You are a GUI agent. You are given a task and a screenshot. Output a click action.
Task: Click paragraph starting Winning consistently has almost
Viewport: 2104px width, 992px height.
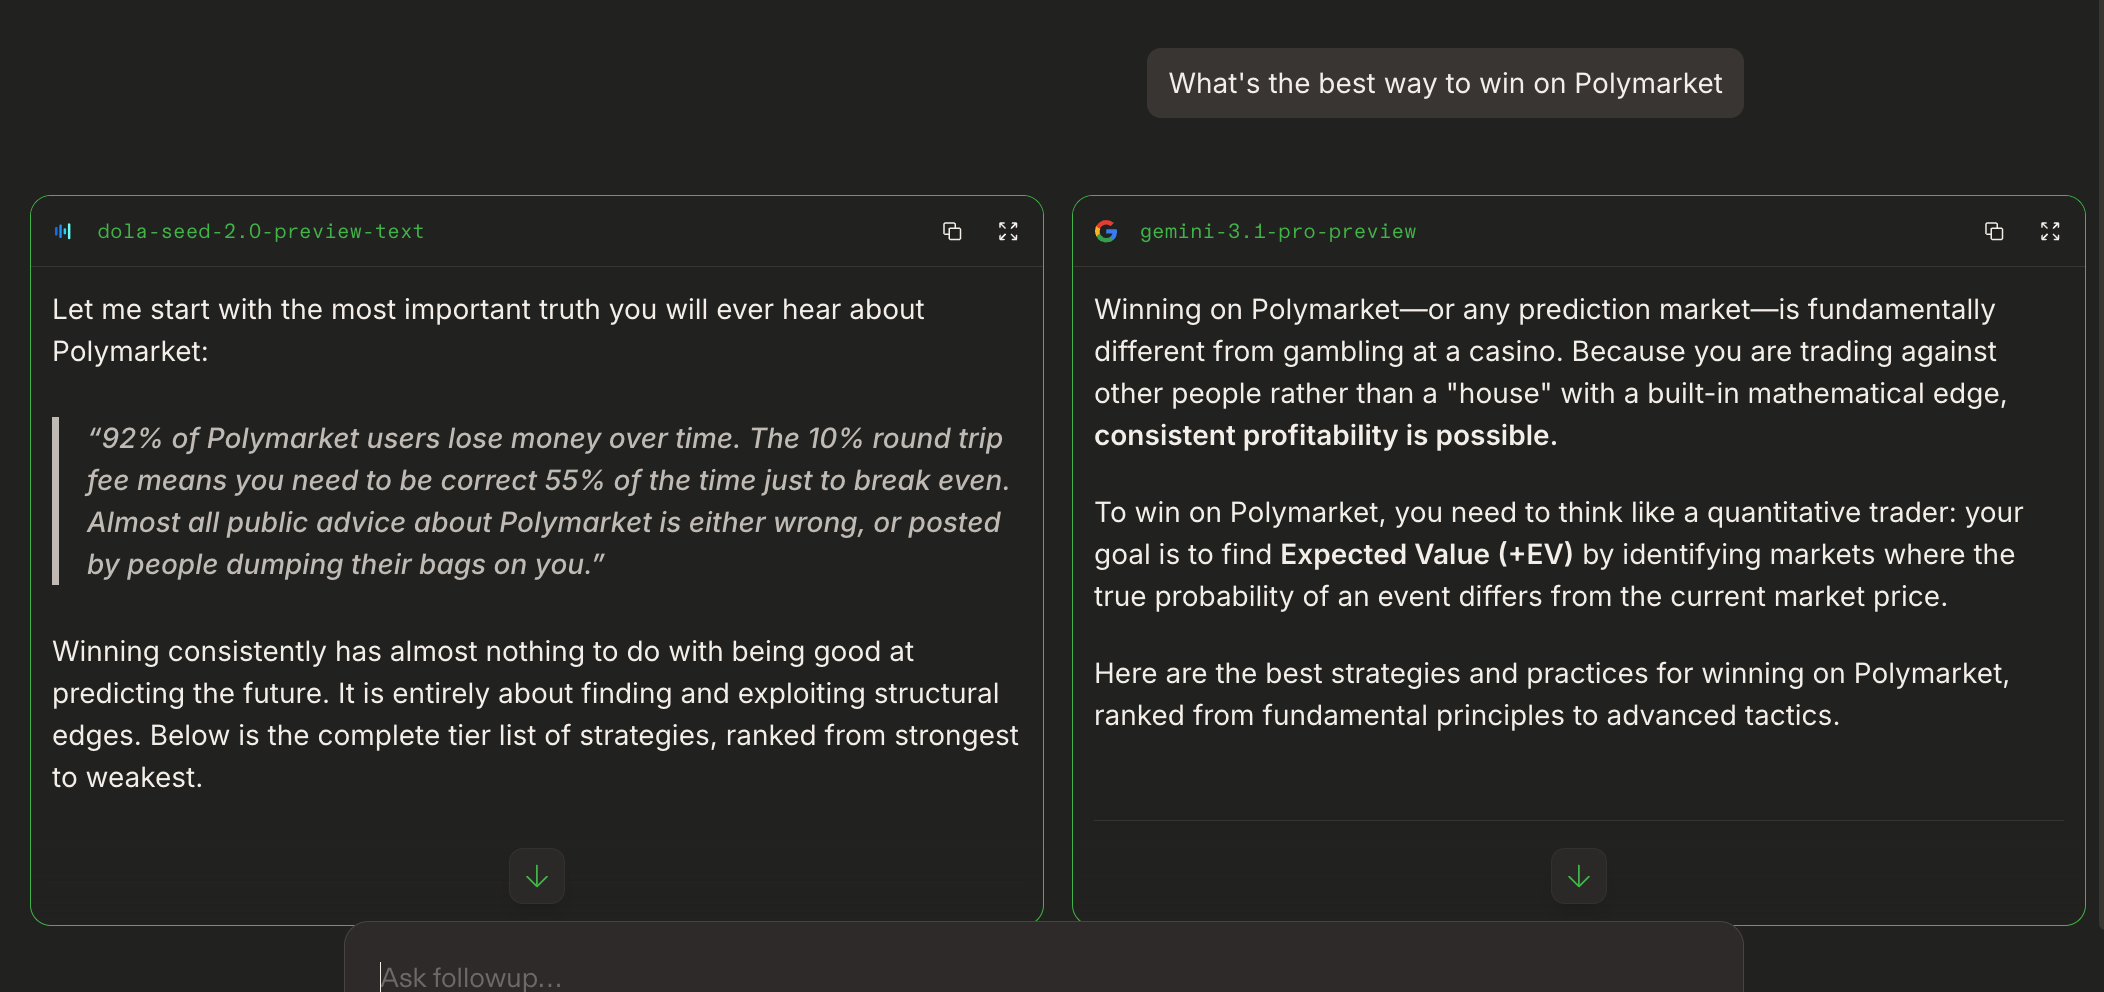pyautogui.click(x=536, y=714)
